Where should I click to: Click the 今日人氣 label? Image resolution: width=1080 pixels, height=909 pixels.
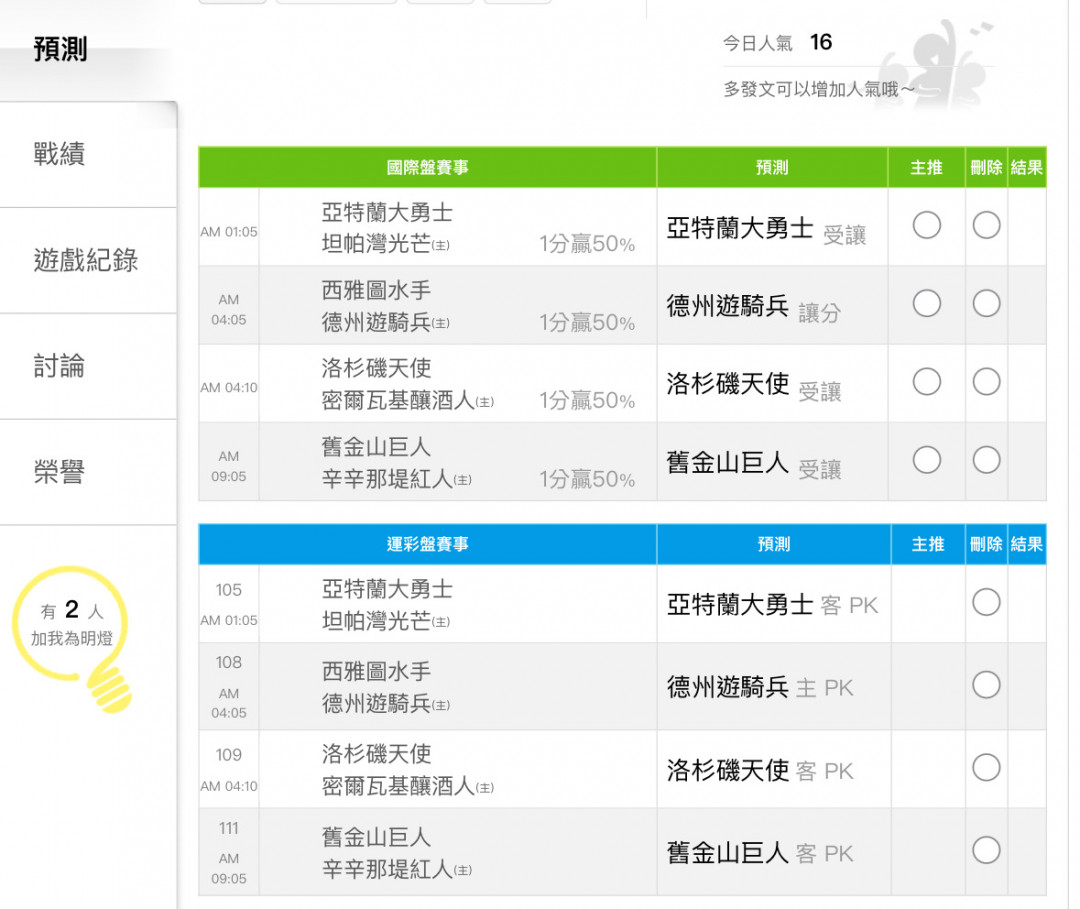tap(758, 43)
